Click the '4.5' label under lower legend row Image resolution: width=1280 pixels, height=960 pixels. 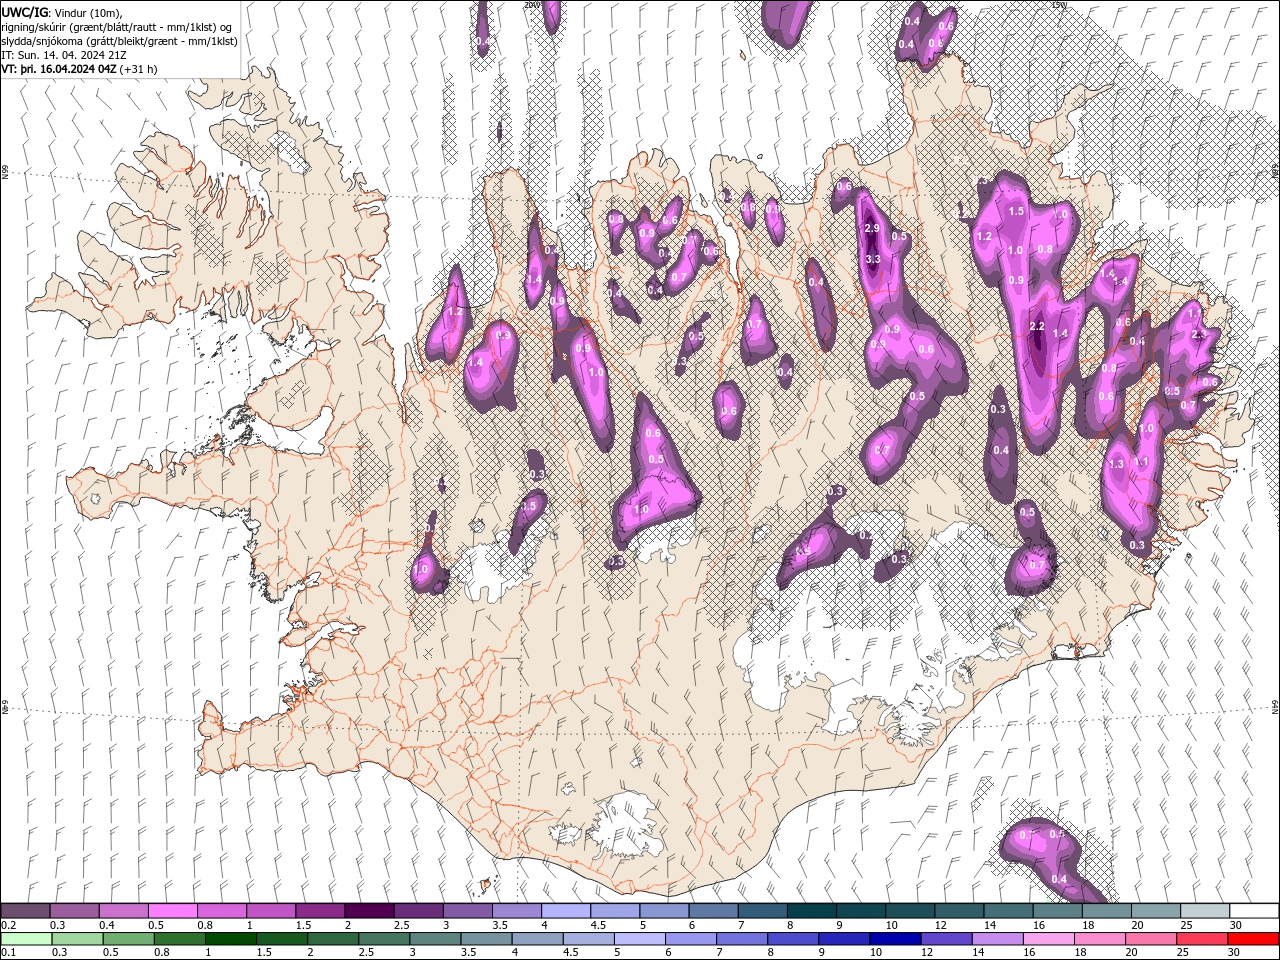click(570, 953)
